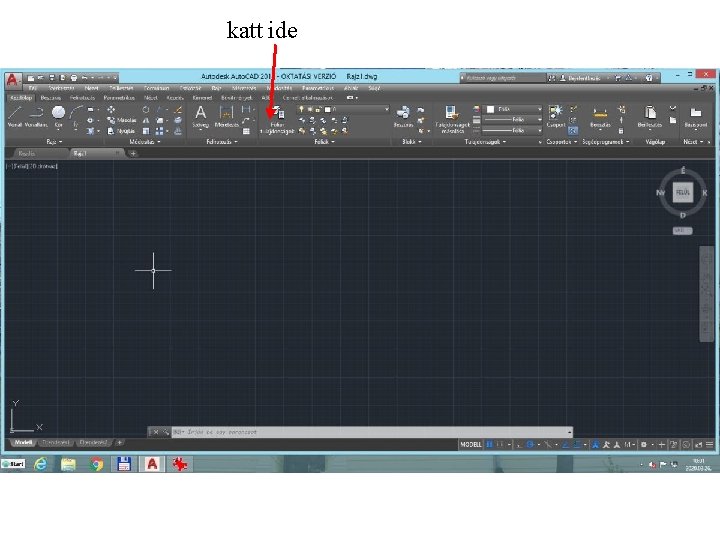Insert a table via the table icon
This screenshot has height=540, width=720.
click(247, 131)
